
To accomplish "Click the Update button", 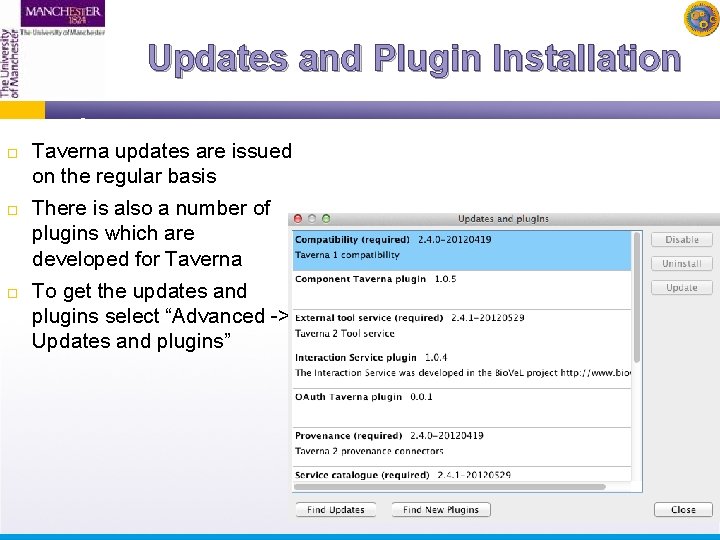I will pyautogui.click(x=682, y=287).
